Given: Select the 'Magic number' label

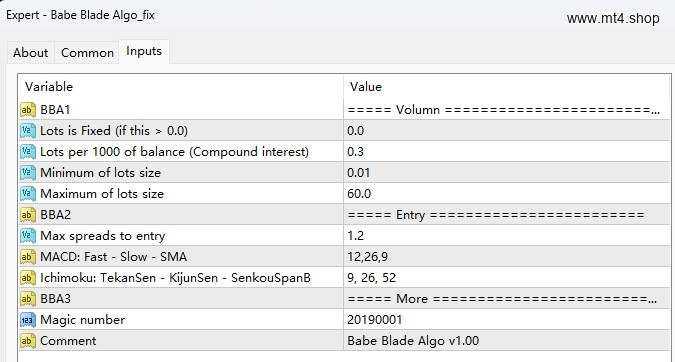Looking at the screenshot, I should click(x=83, y=320).
